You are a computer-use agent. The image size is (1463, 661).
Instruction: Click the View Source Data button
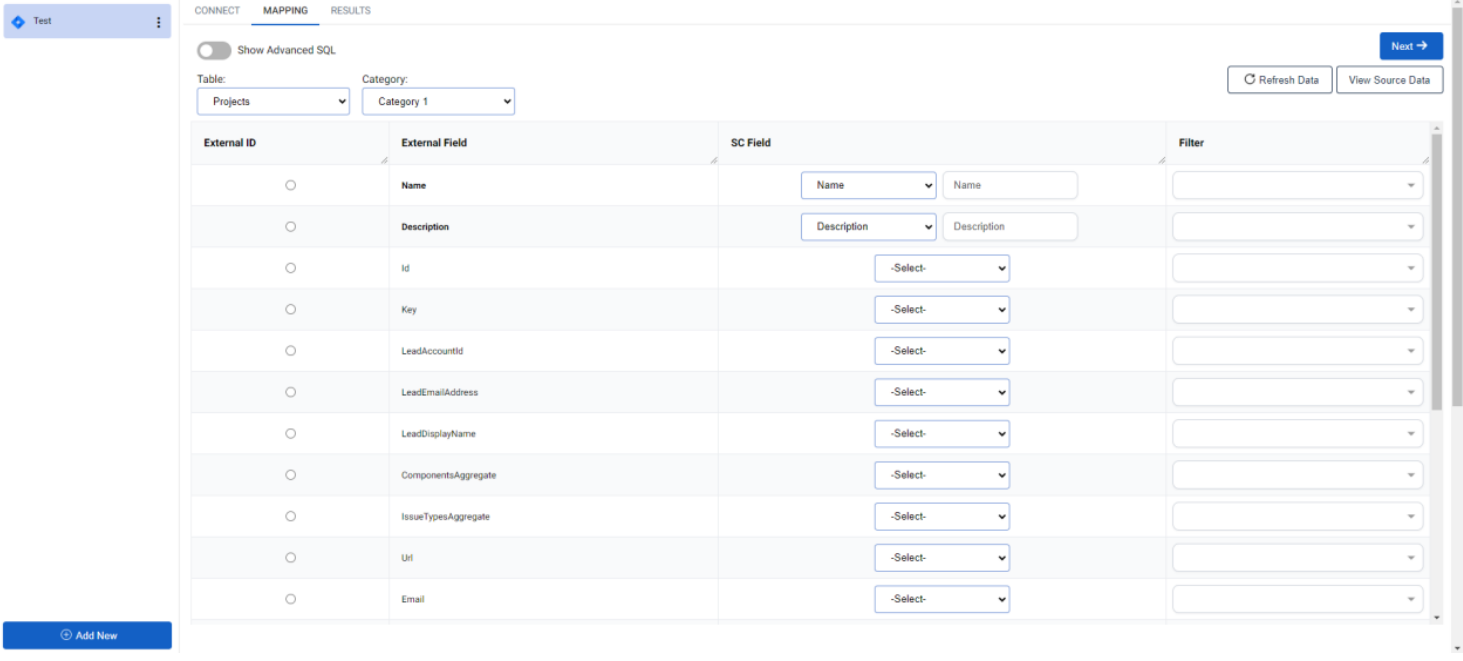[x=1389, y=79]
